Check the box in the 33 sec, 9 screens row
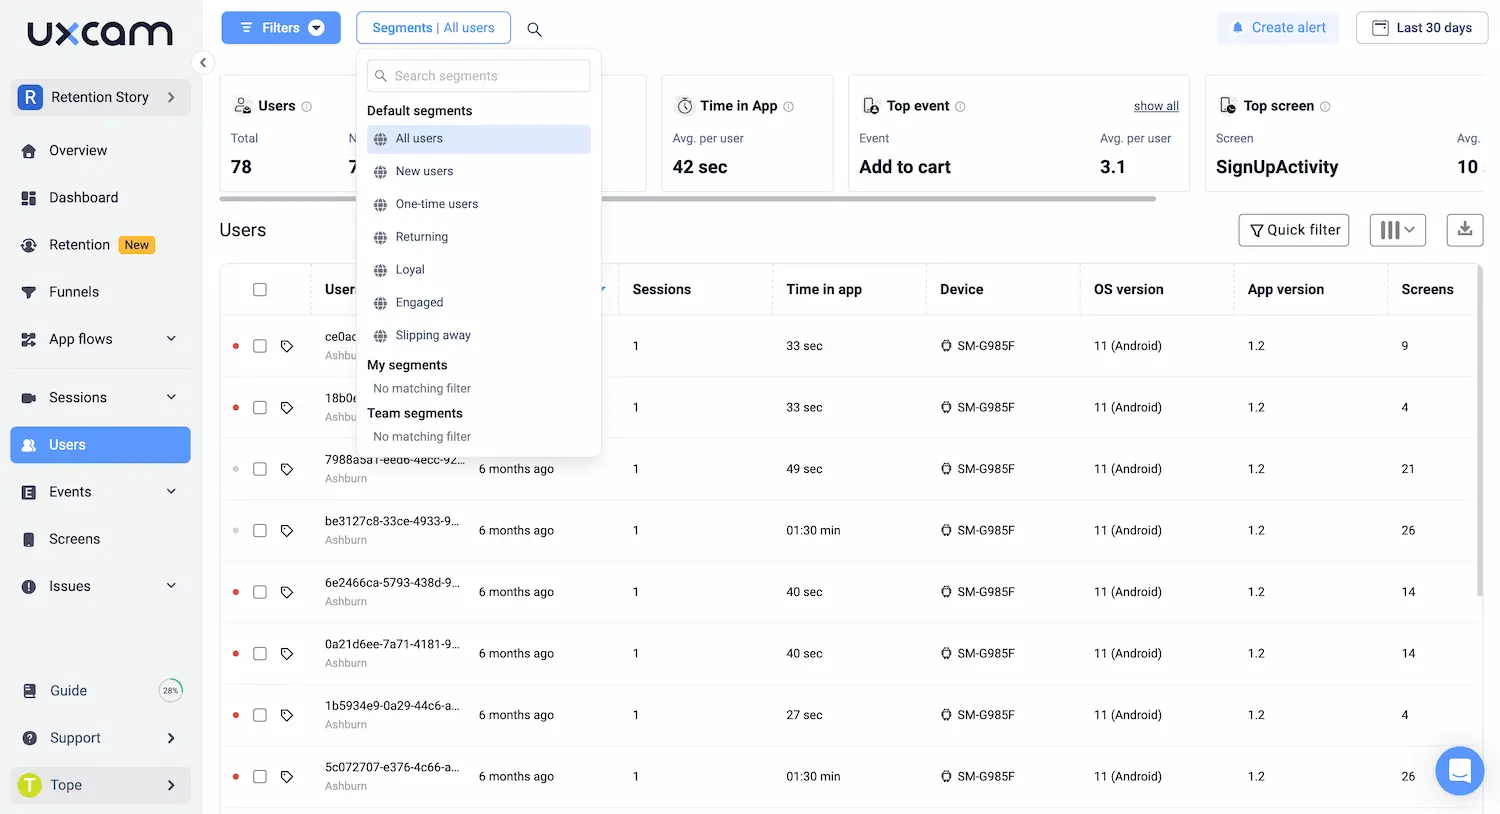This screenshot has height=814, width=1500. point(260,346)
